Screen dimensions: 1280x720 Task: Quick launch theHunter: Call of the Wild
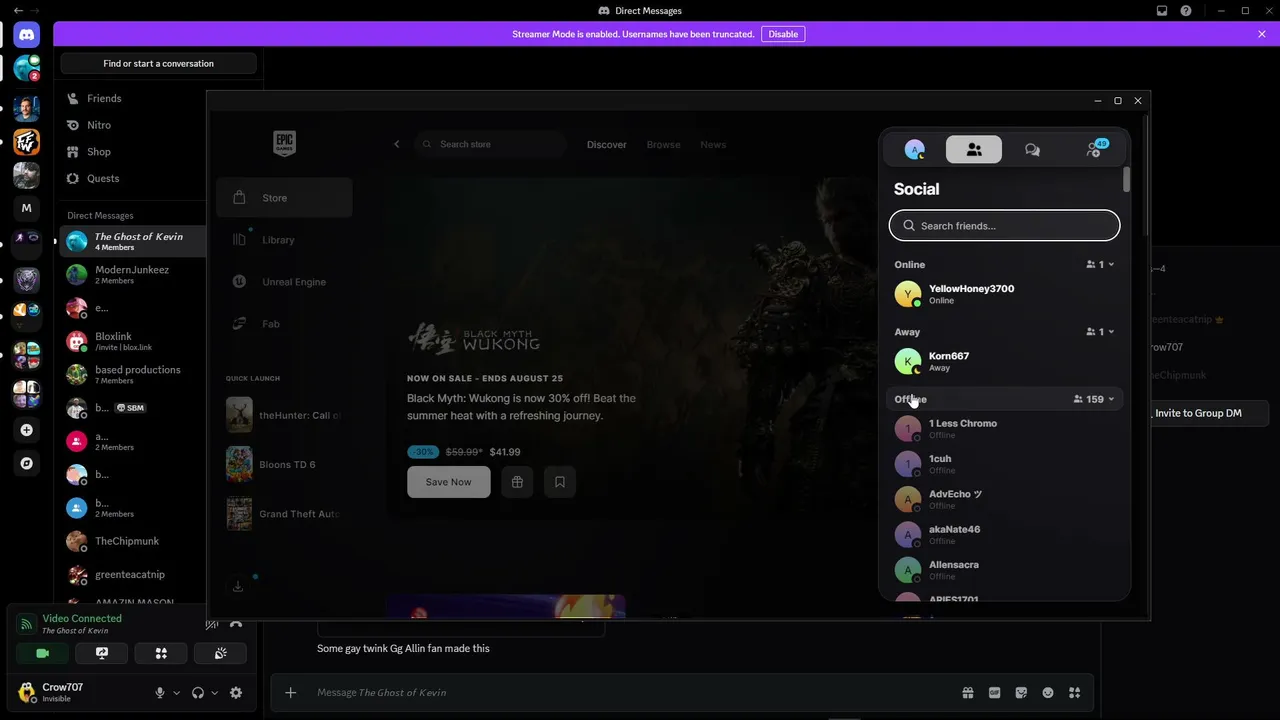(284, 415)
